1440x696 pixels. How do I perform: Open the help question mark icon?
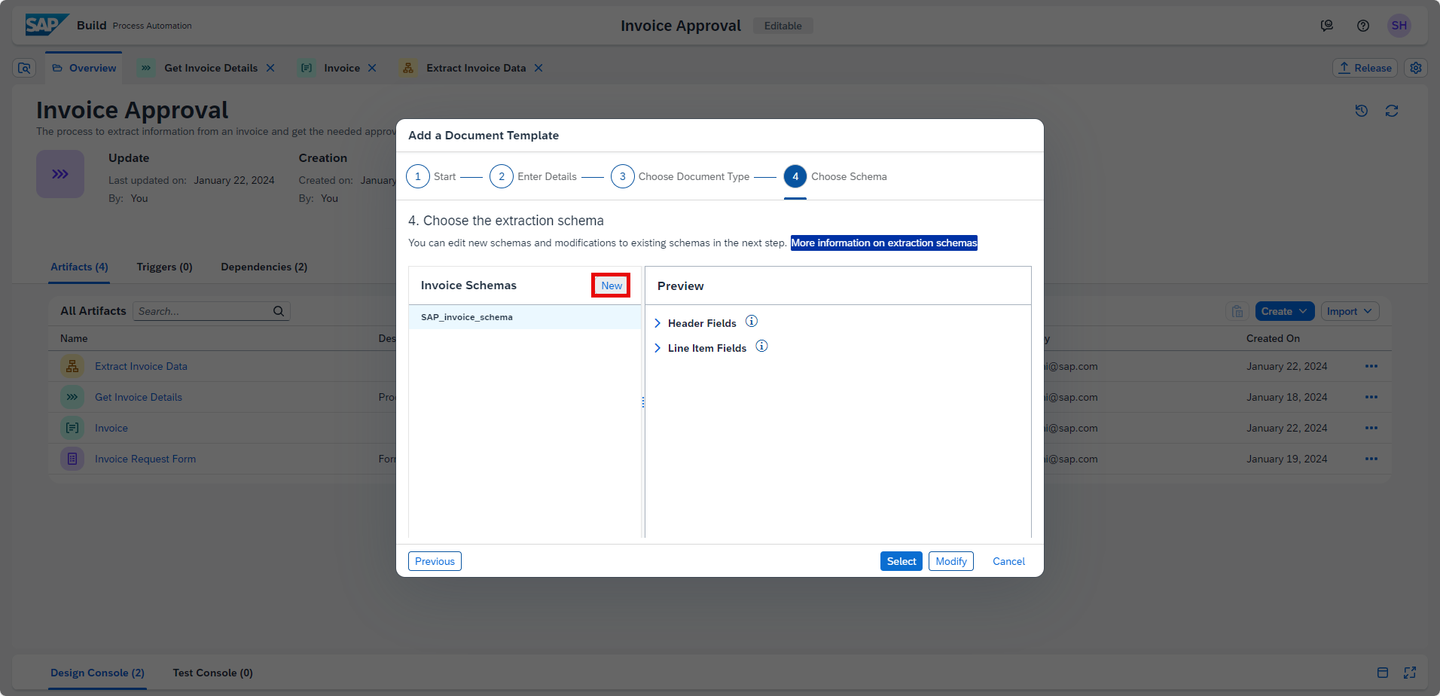[x=1363, y=26]
